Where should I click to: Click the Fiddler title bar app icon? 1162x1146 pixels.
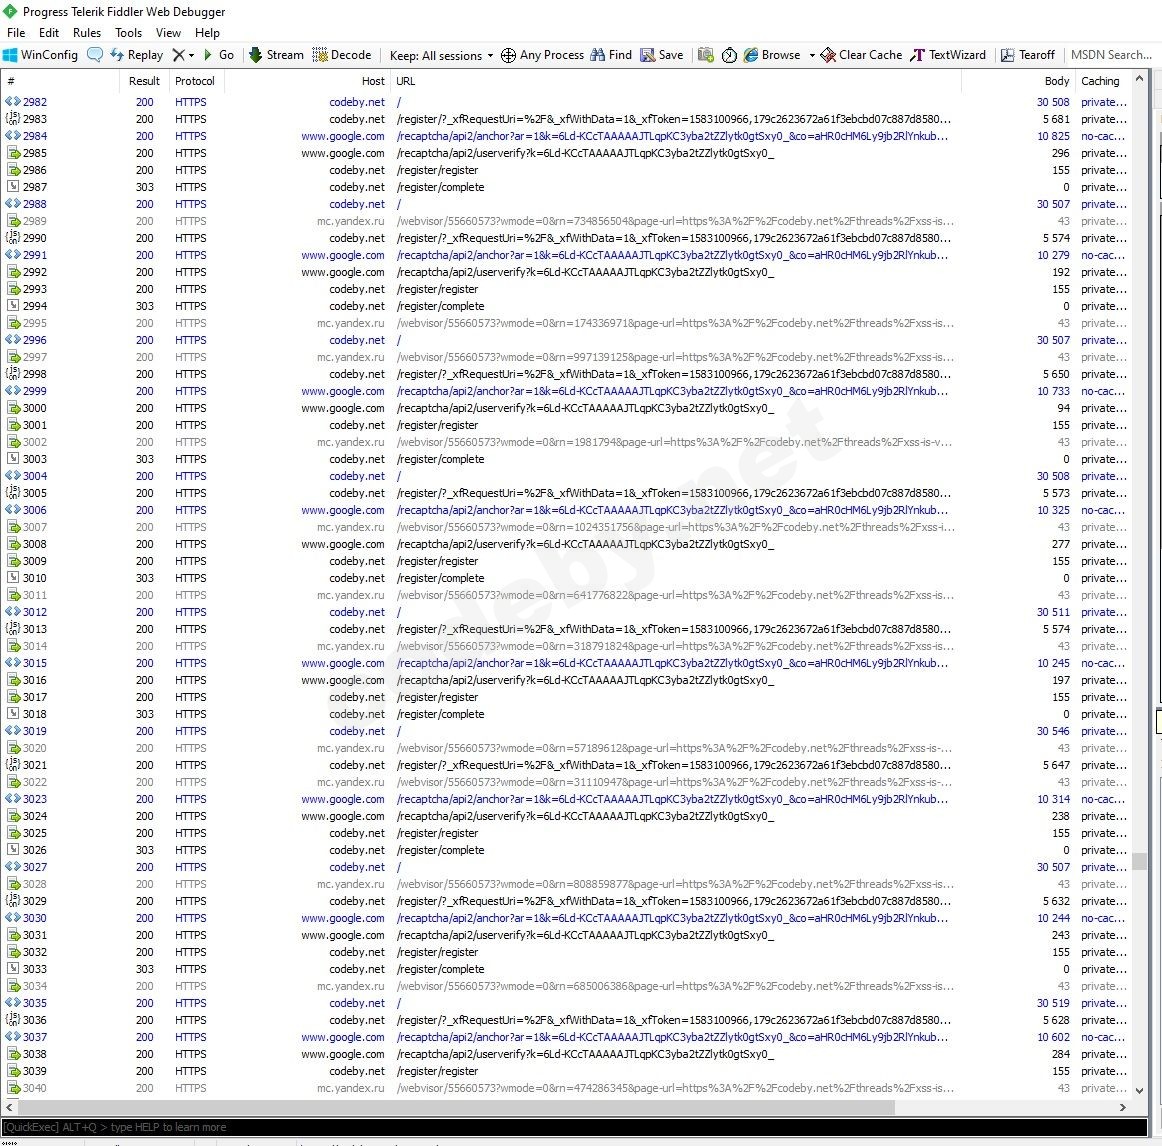pos(10,11)
